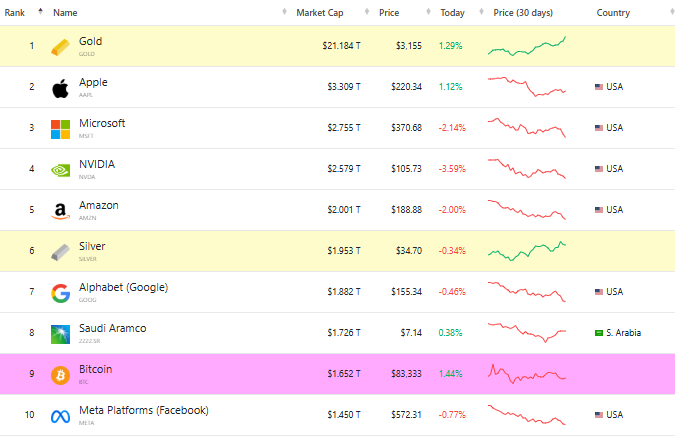Click Microsoft price $370.68
Image resolution: width=675 pixels, height=436 pixels.
point(406,128)
